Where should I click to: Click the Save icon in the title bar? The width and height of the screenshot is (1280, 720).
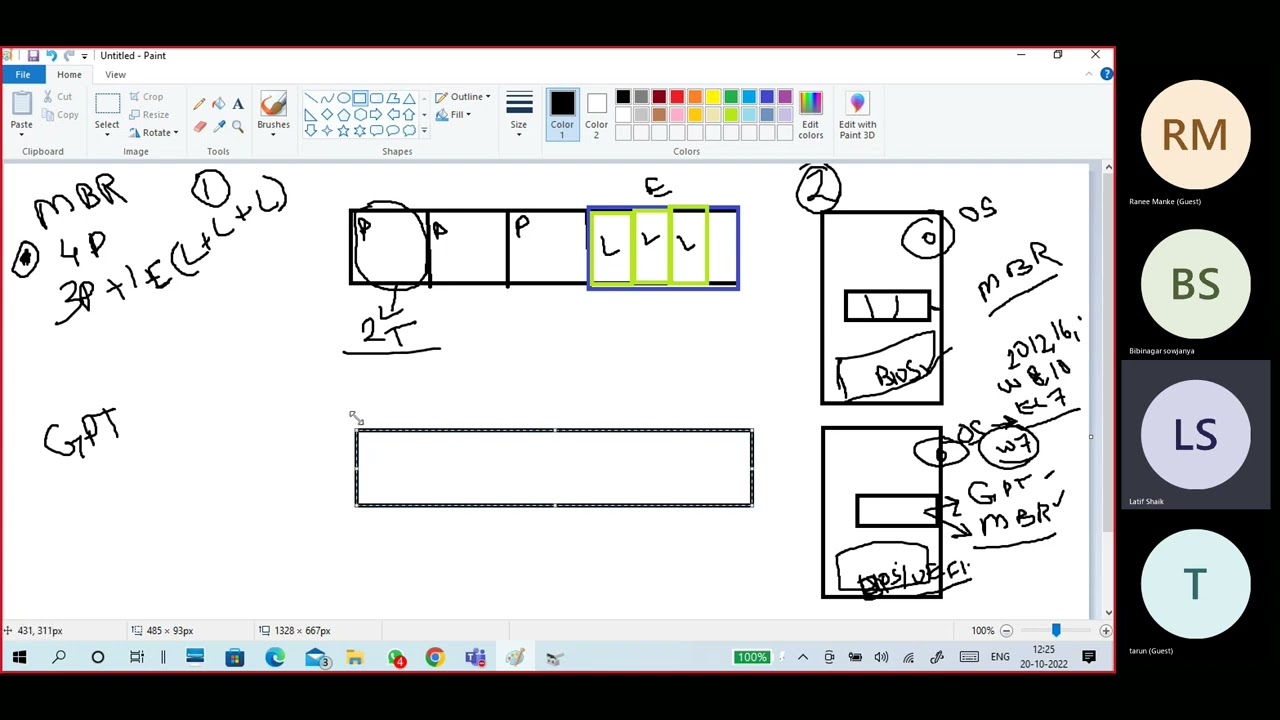(33, 55)
